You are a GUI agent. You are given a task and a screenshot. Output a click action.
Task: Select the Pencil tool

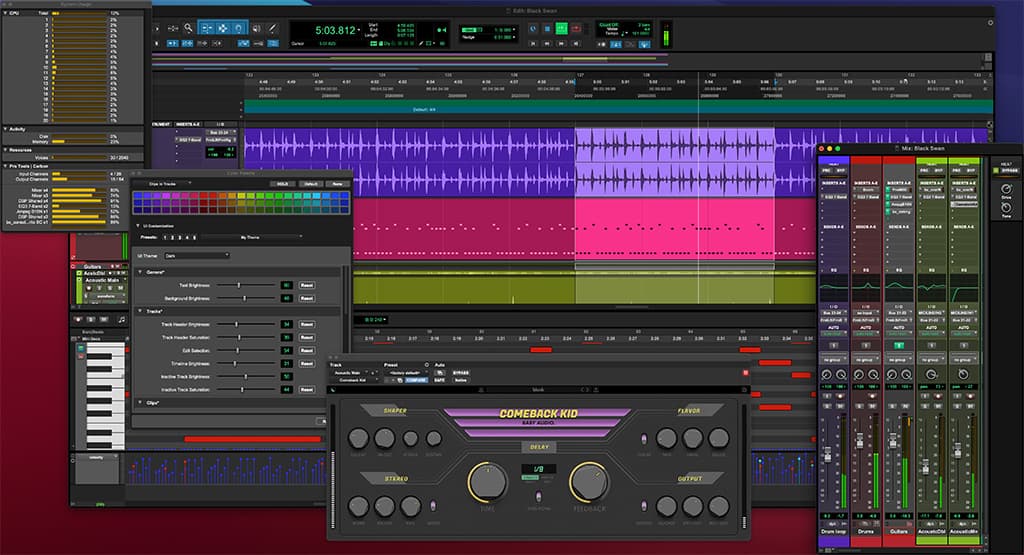[x=272, y=28]
